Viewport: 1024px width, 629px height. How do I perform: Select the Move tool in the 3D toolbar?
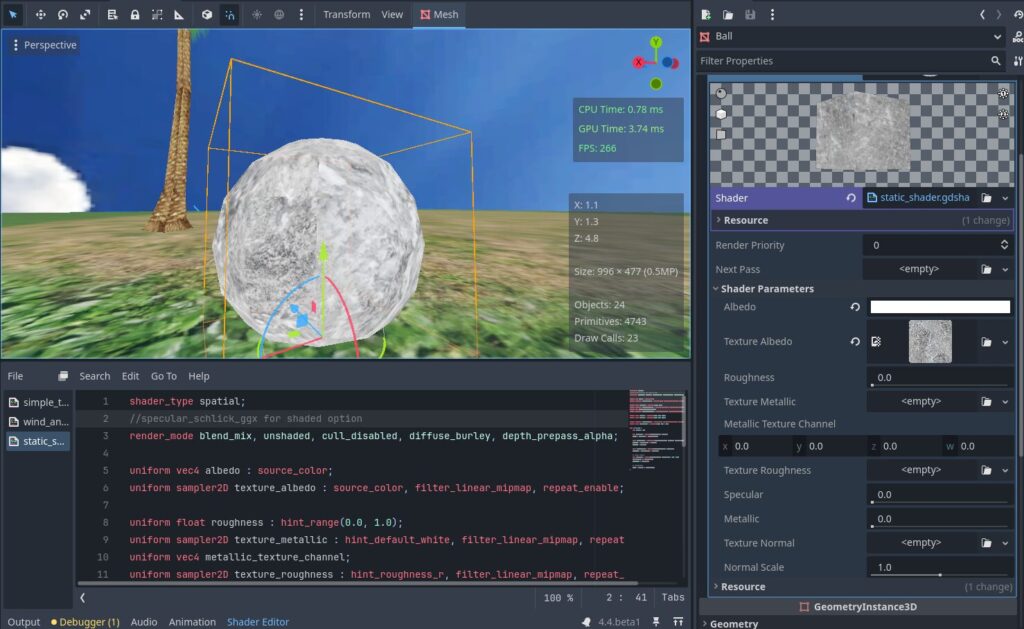point(40,14)
